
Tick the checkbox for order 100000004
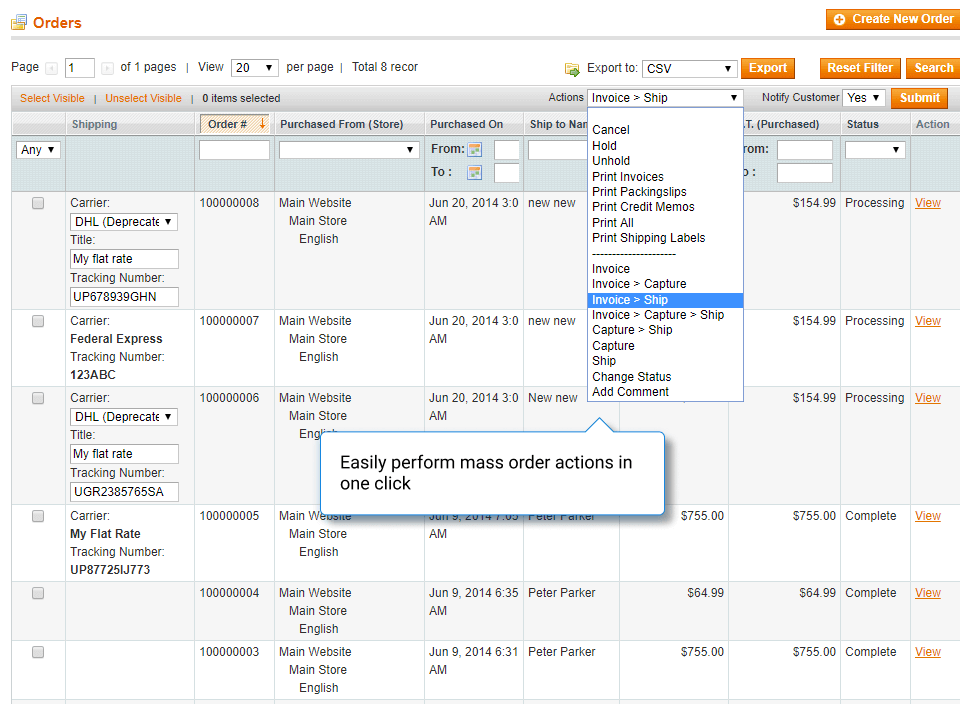click(38, 593)
